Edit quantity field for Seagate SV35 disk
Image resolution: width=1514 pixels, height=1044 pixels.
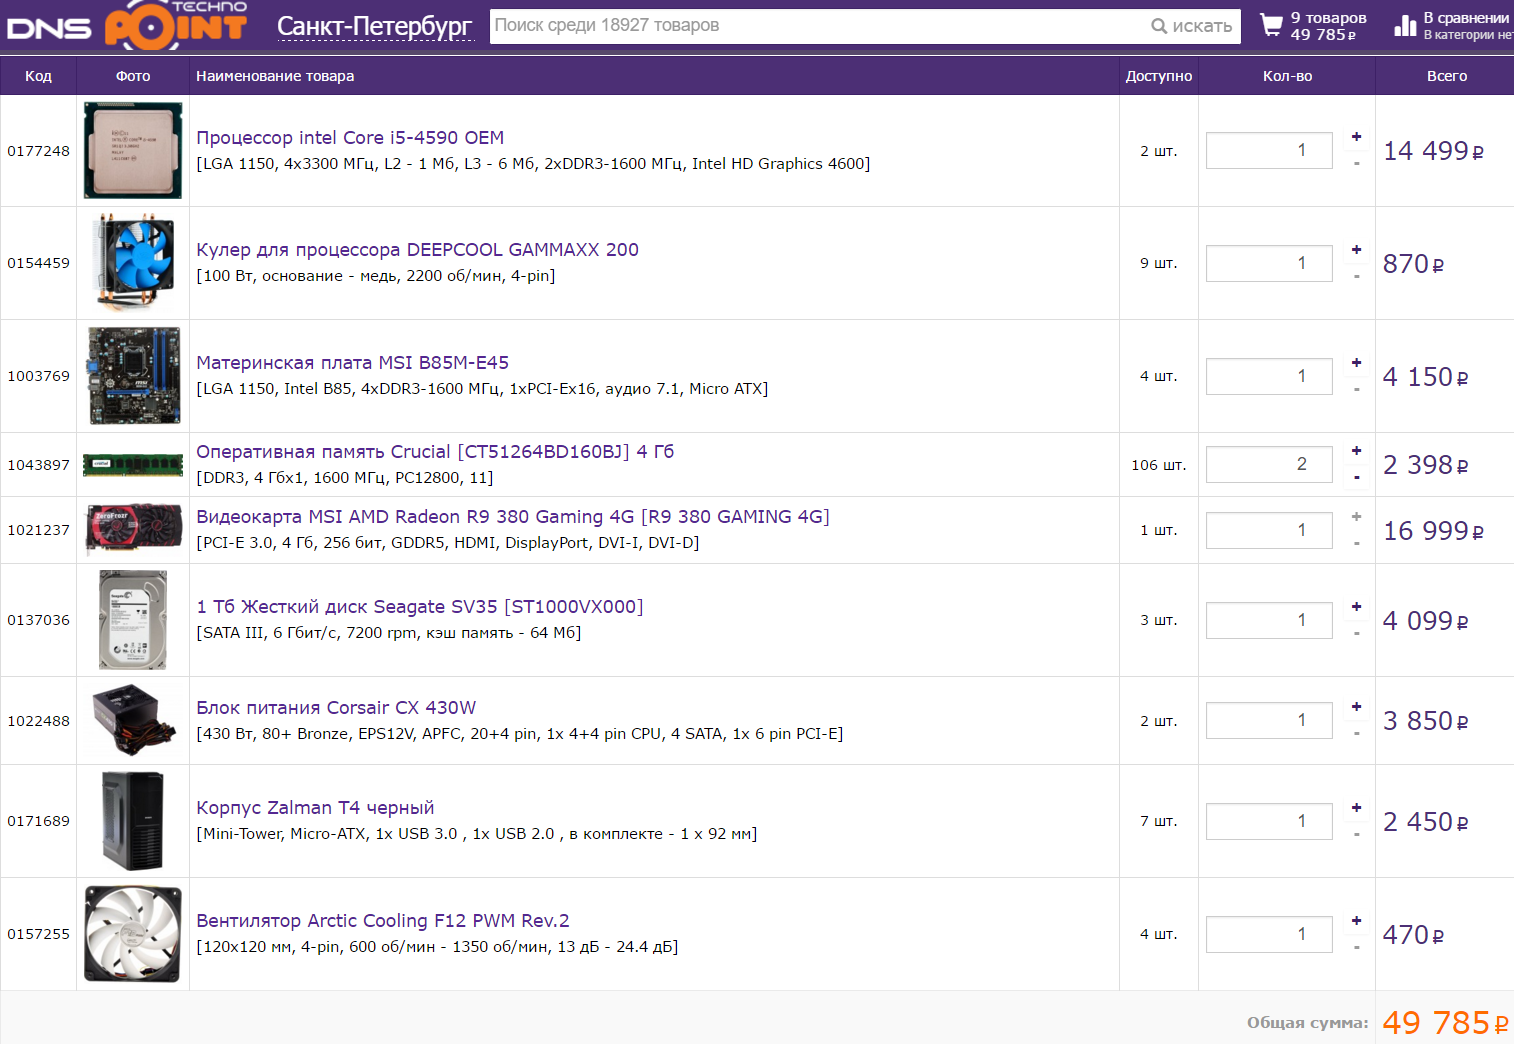tap(1269, 620)
